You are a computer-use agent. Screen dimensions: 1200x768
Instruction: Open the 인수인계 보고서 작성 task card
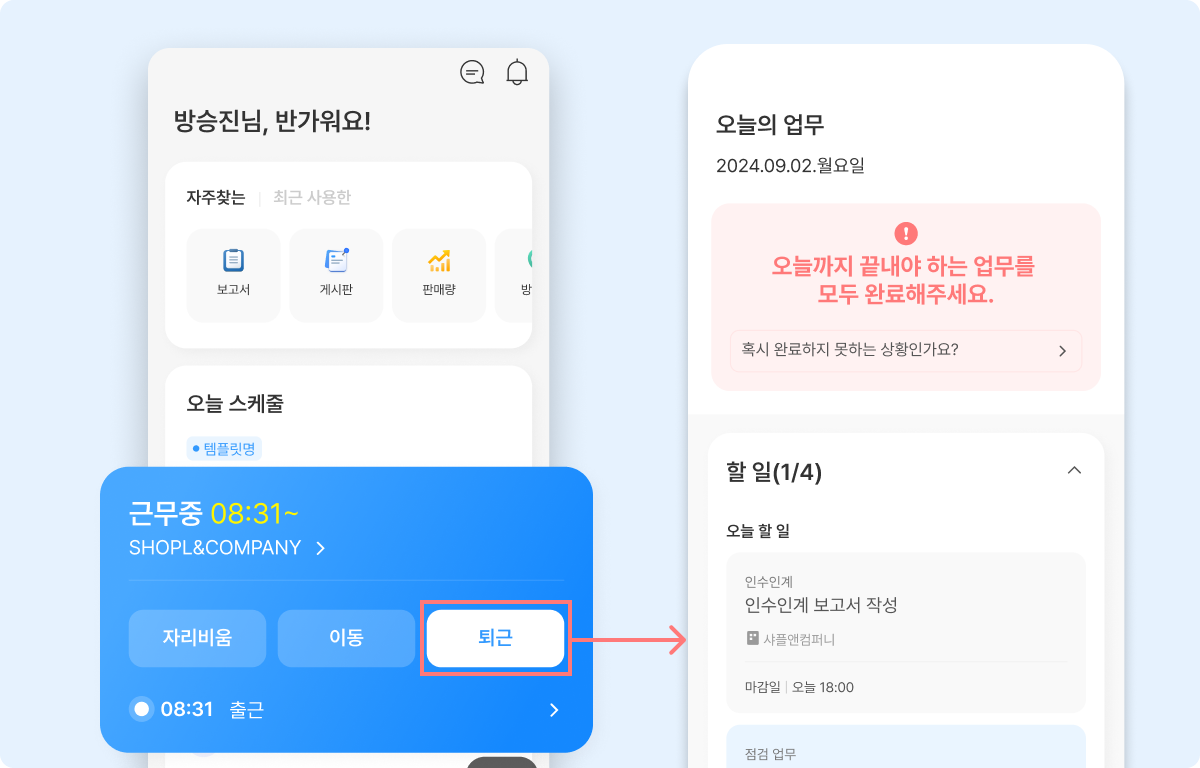(x=906, y=633)
